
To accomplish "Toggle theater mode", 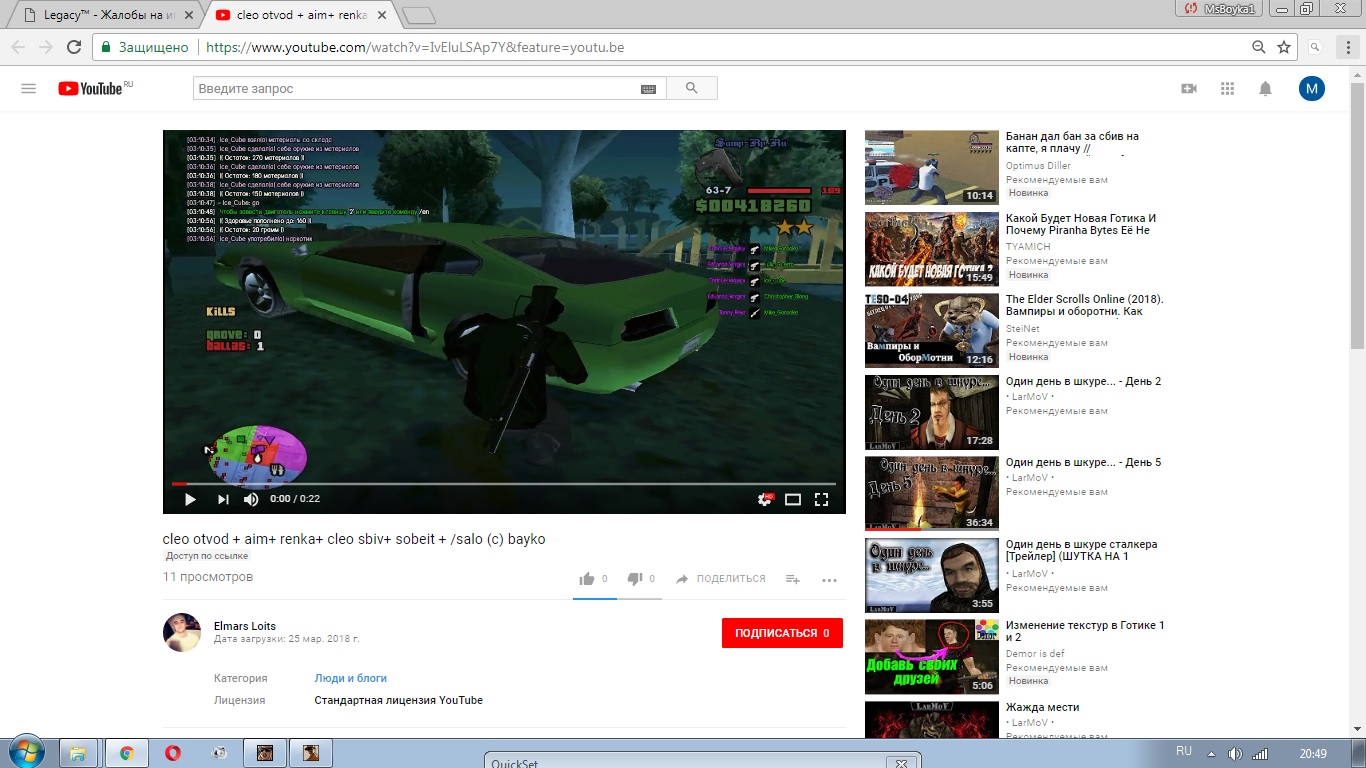I will (x=793, y=499).
